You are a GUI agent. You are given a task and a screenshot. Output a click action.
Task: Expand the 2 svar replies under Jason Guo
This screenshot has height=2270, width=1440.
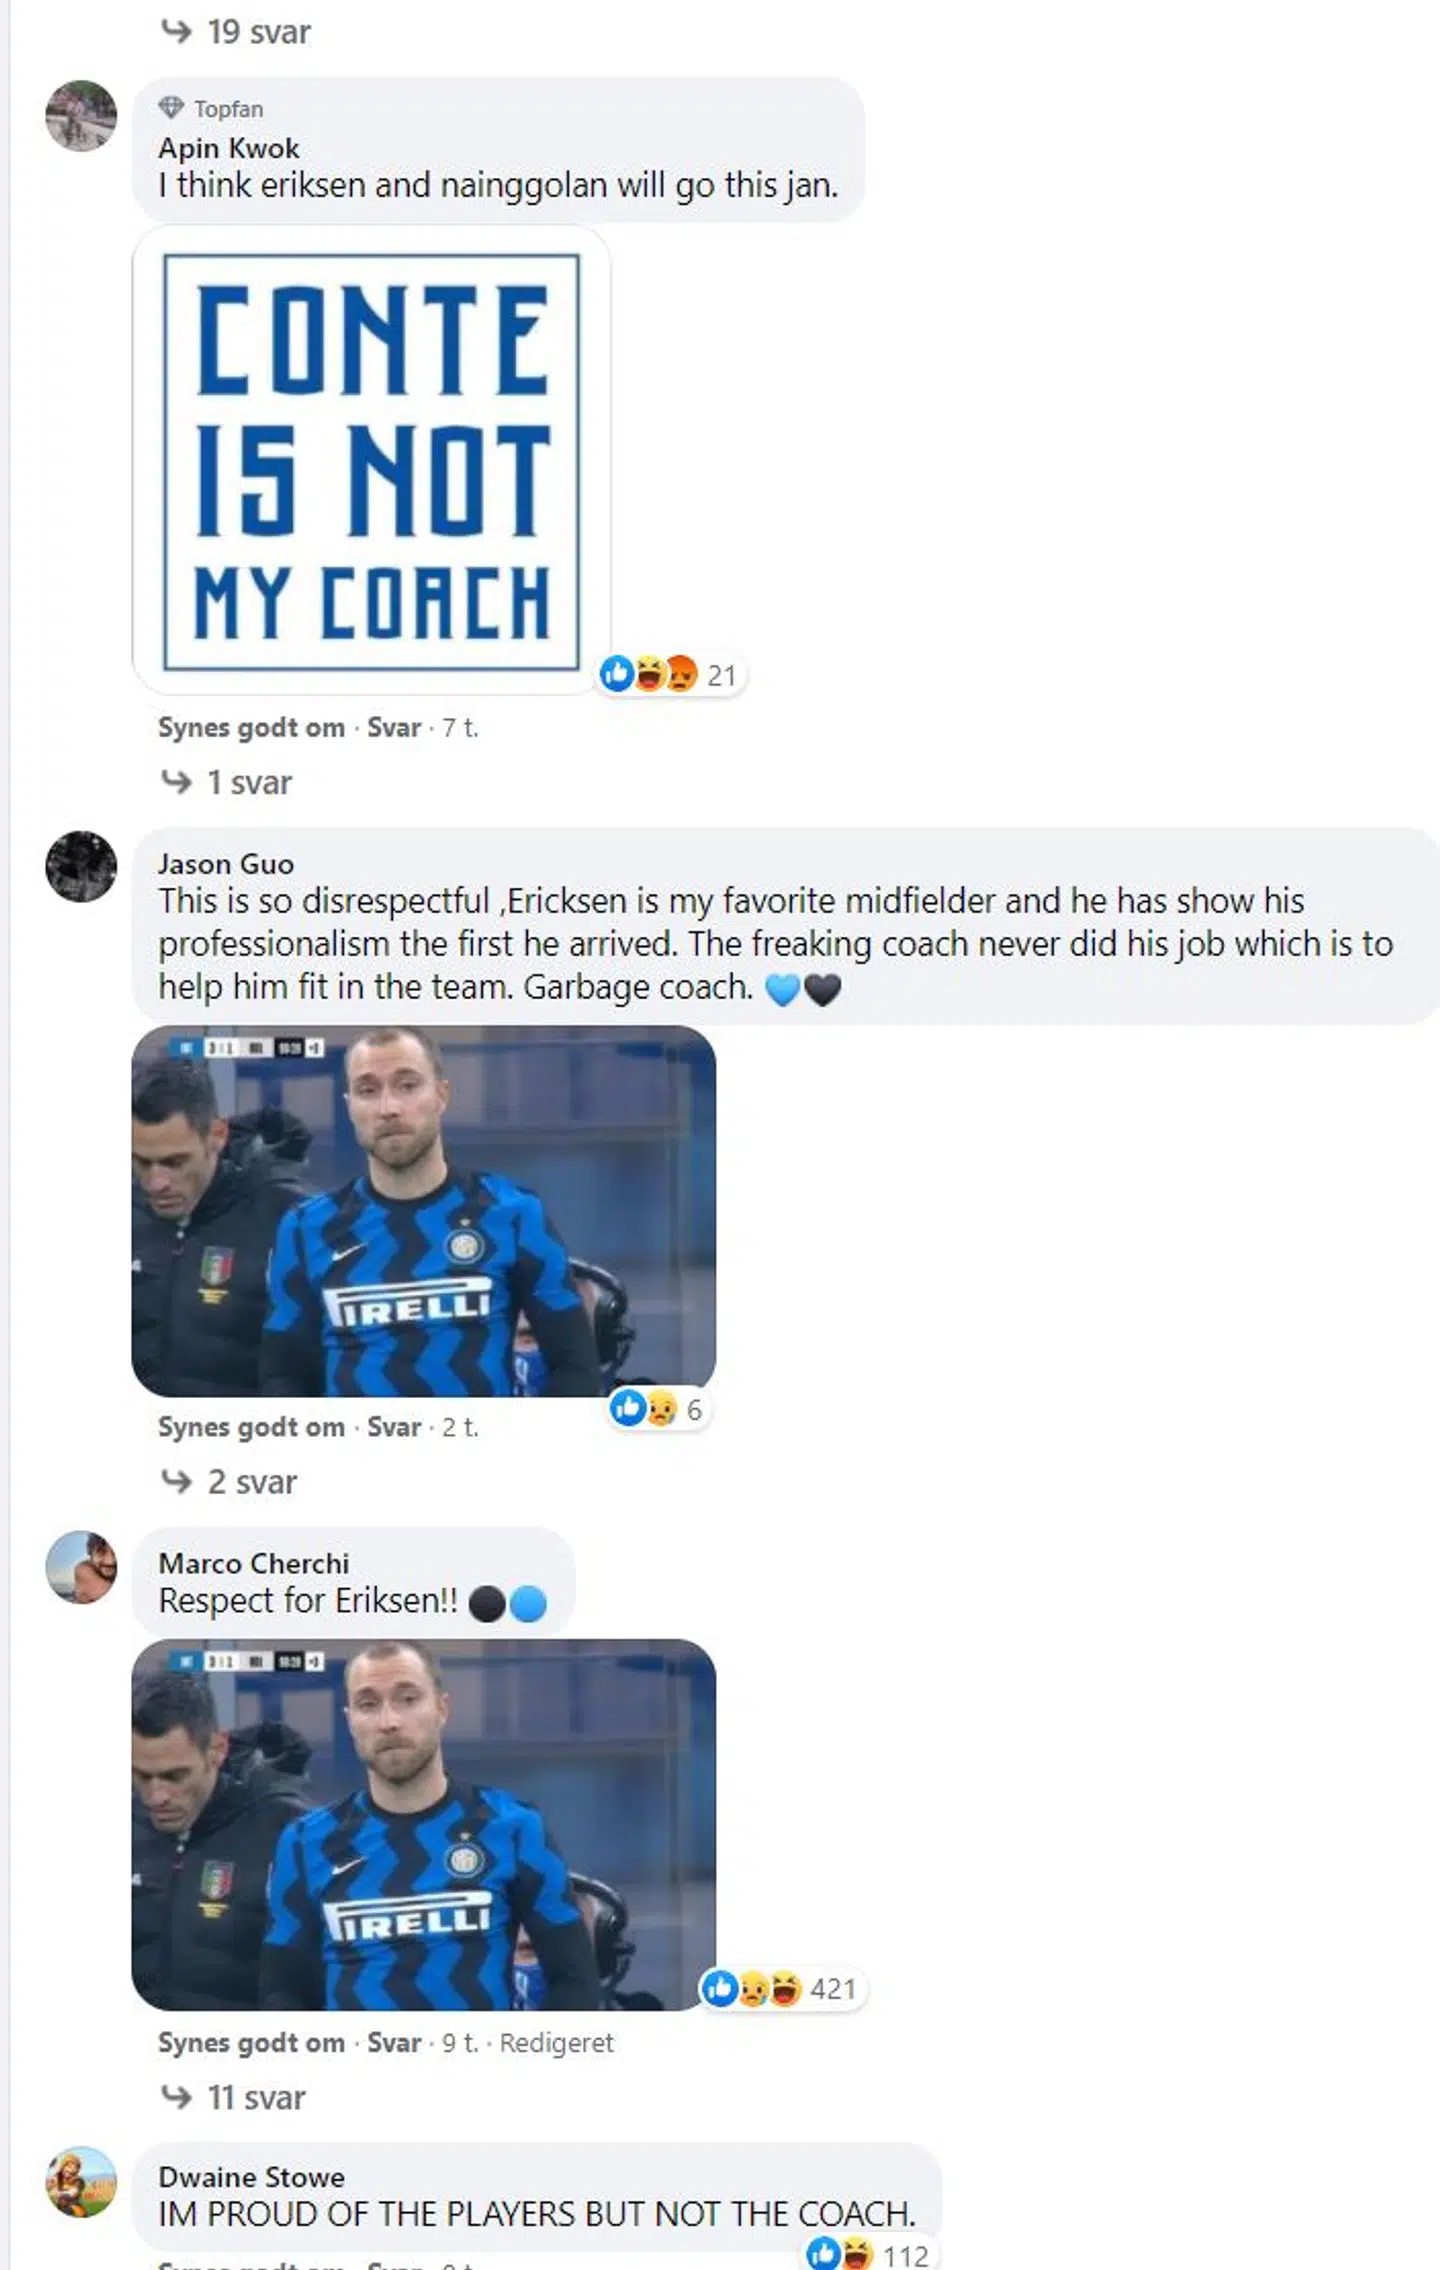tap(229, 1482)
